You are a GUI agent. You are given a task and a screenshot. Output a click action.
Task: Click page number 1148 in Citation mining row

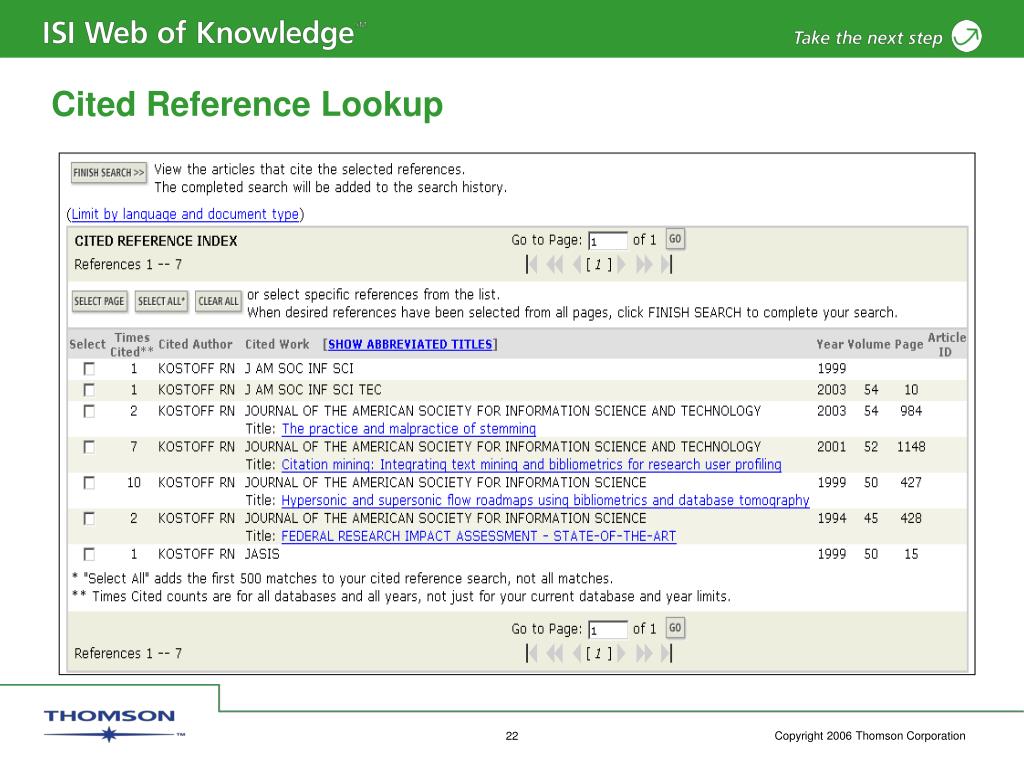coord(911,447)
